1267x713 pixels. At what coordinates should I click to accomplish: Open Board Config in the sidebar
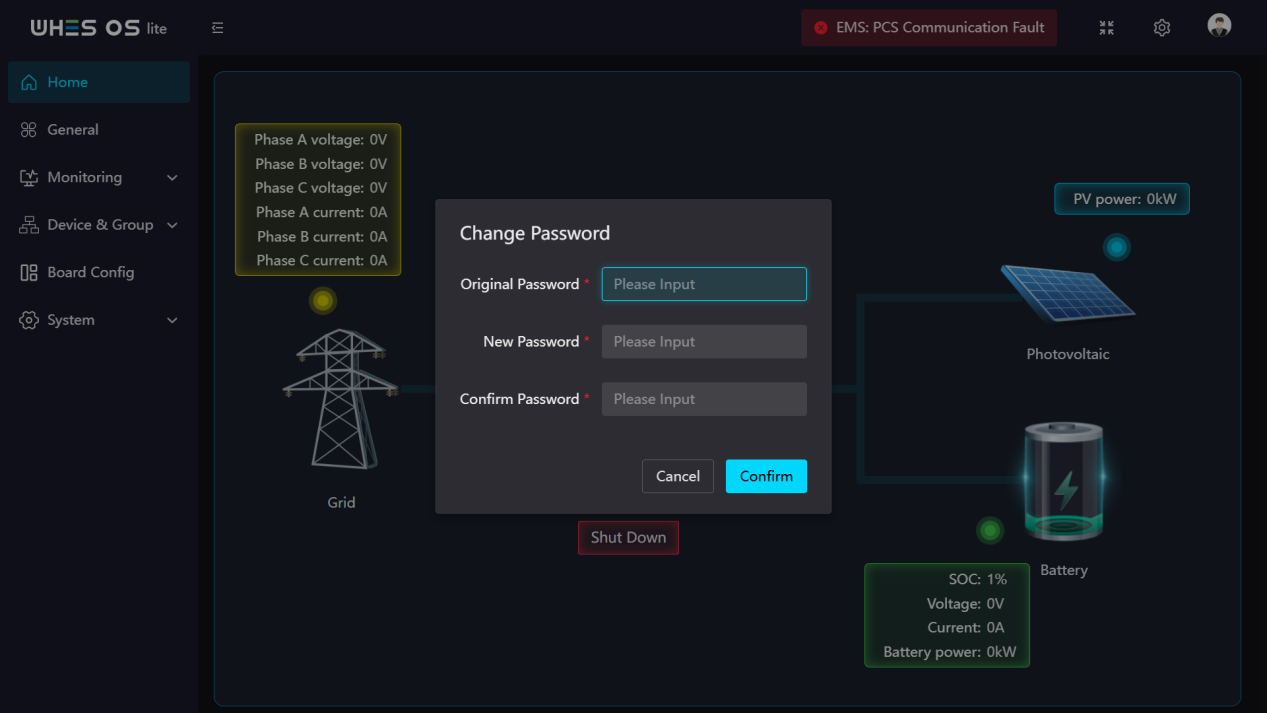pos(99,272)
